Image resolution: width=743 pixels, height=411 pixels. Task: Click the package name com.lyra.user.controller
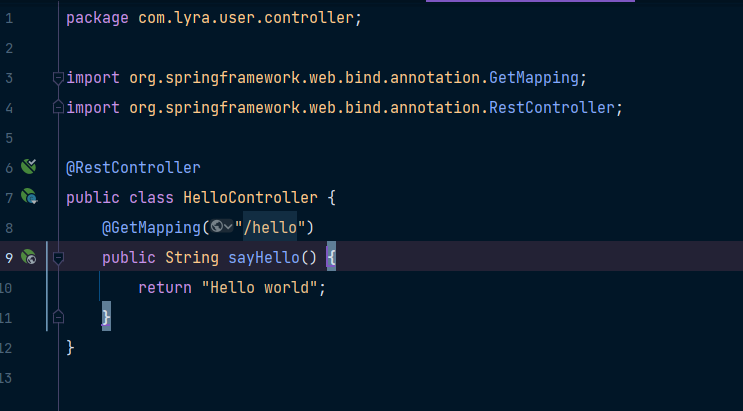point(246,18)
